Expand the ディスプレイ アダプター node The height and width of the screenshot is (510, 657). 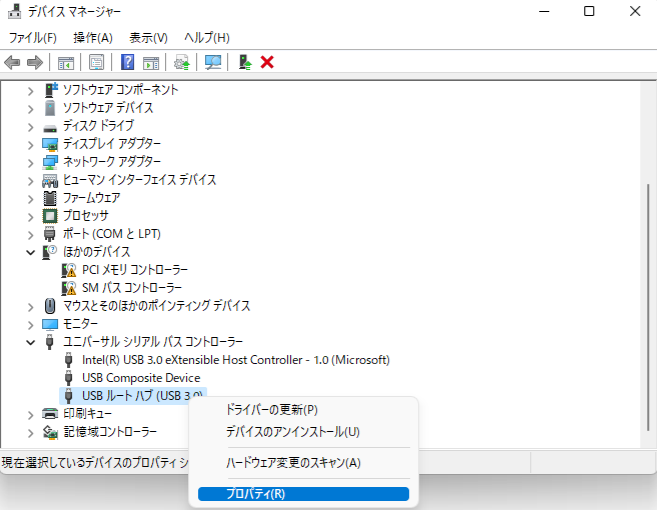click(30, 145)
